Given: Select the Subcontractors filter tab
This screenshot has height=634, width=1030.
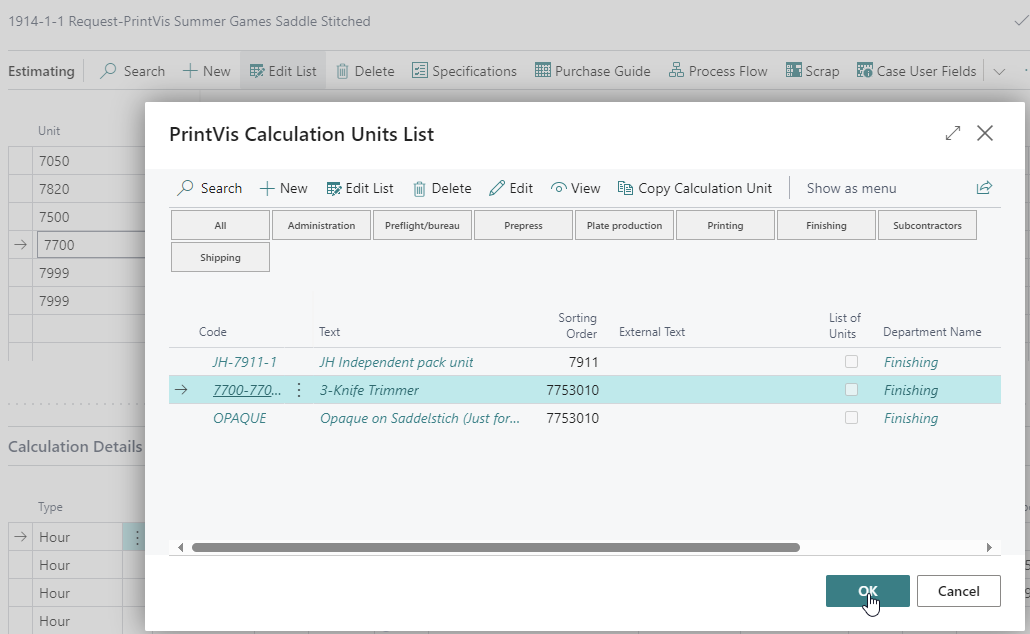Looking at the screenshot, I should click(x=927, y=225).
